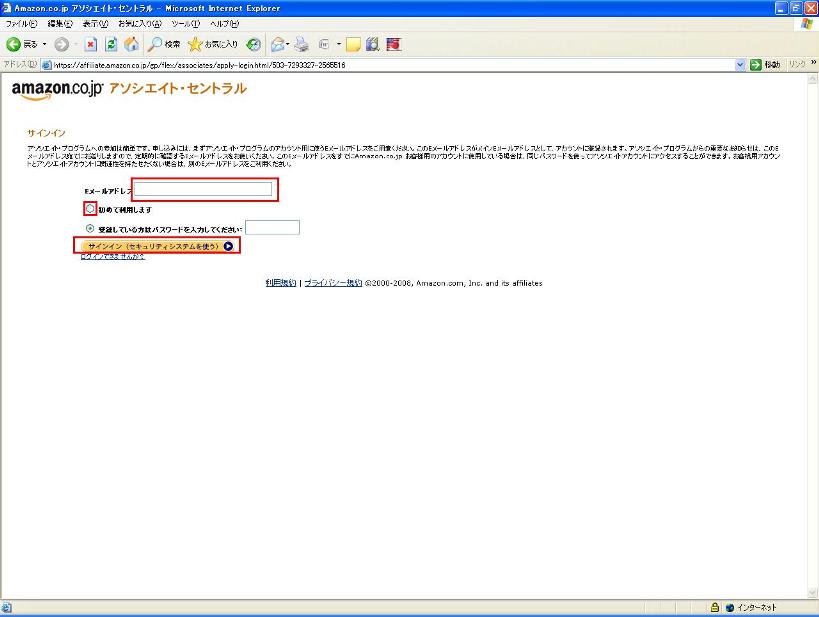Click the address bar URL text
The height and width of the screenshot is (617, 819).
pos(199,65)
